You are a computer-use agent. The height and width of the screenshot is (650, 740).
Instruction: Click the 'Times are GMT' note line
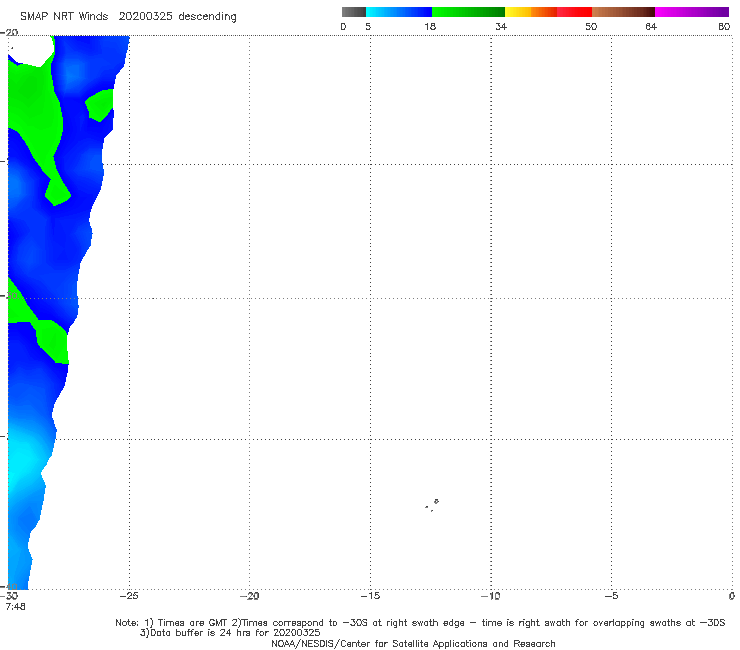coord(420,623)
